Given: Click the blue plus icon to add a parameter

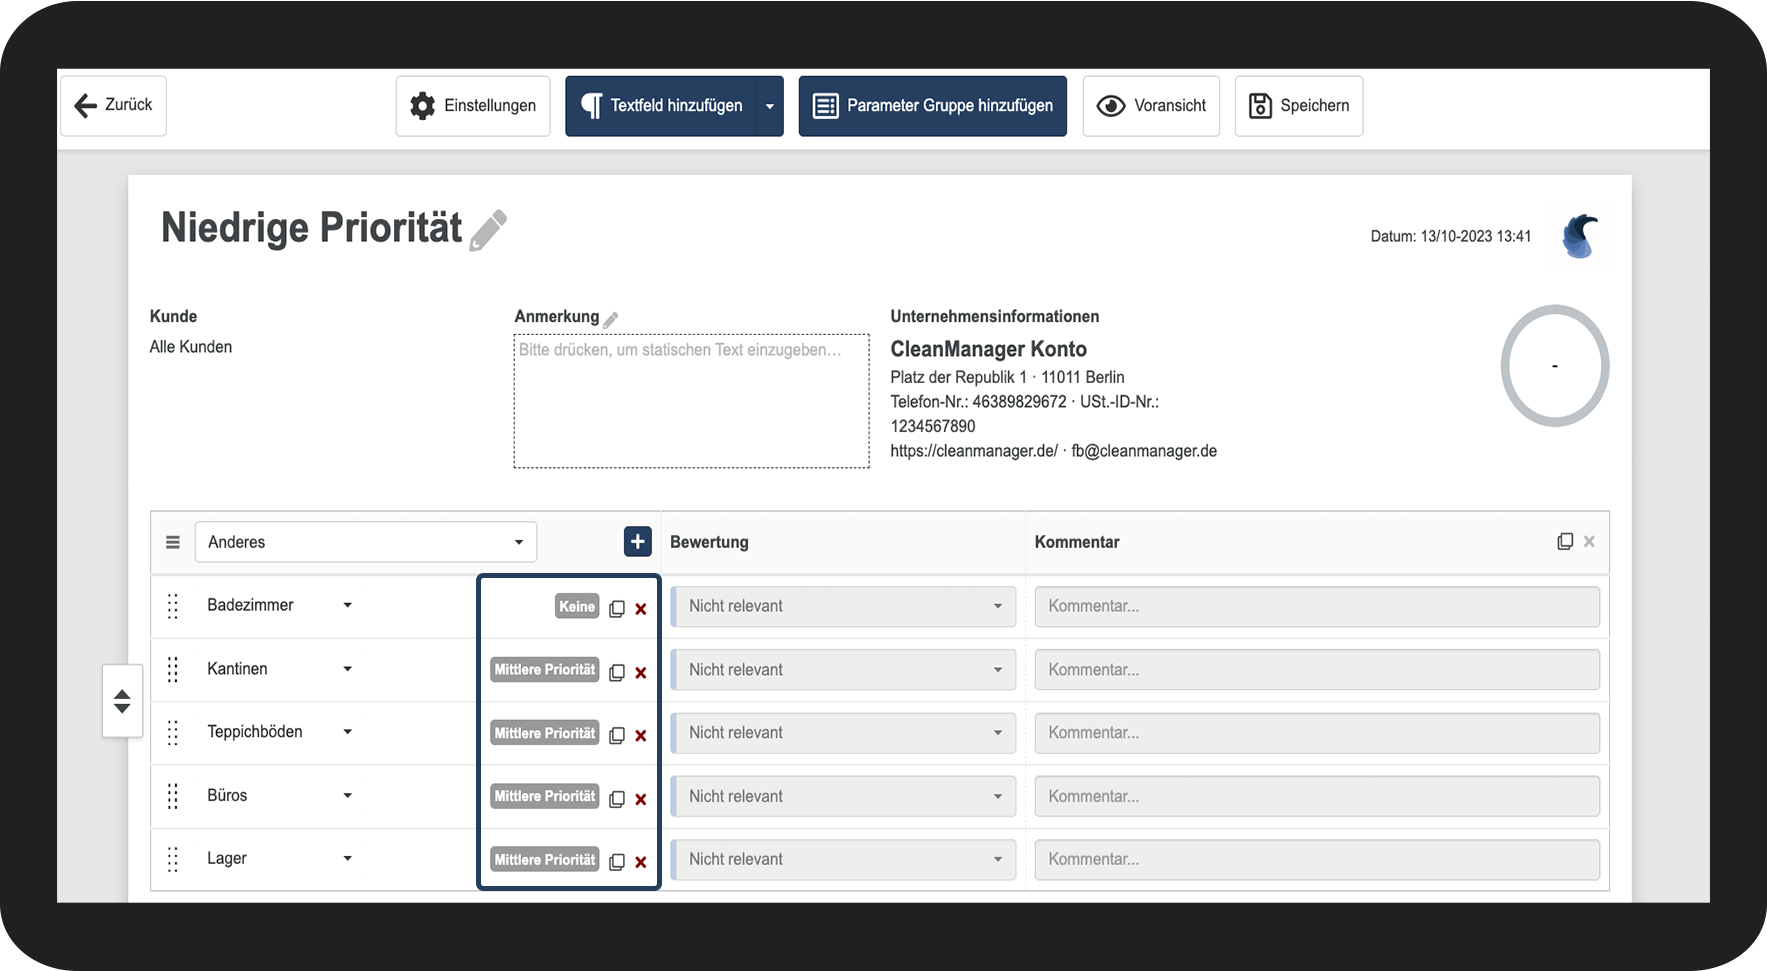Looking at the screenshot, I should (x=637, y=541).
